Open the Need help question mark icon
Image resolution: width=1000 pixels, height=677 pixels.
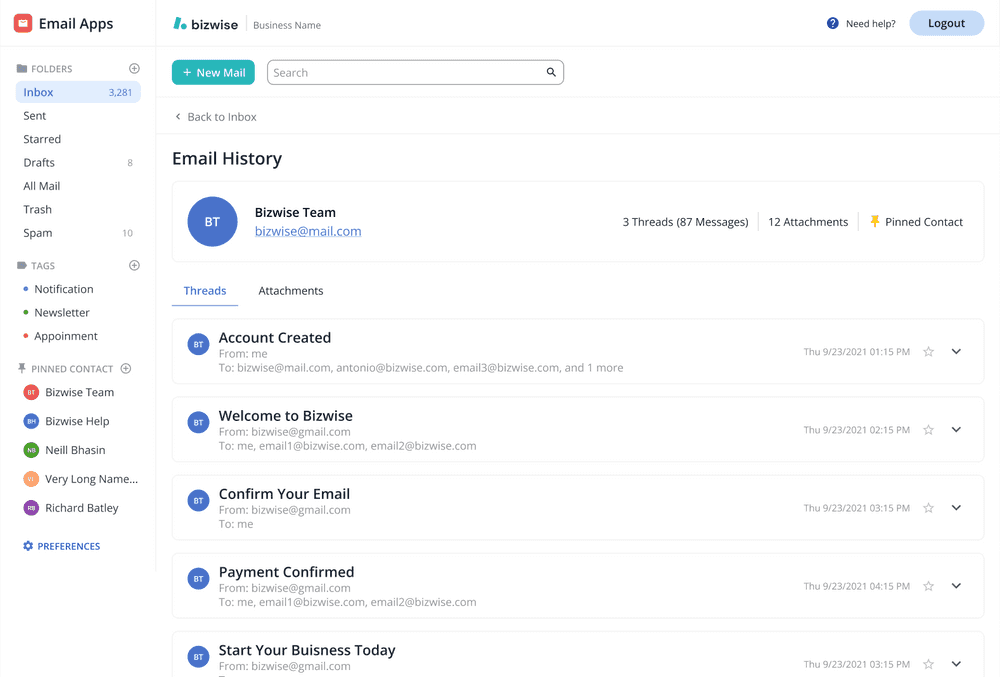833,23
